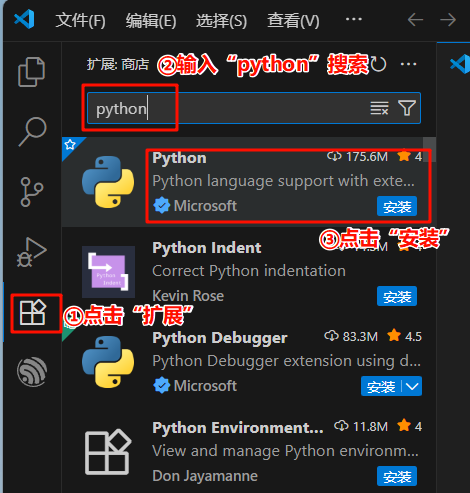Install the Python Environment extension
The width and height of the screenshot is (470, 493).
pos(397,476)
